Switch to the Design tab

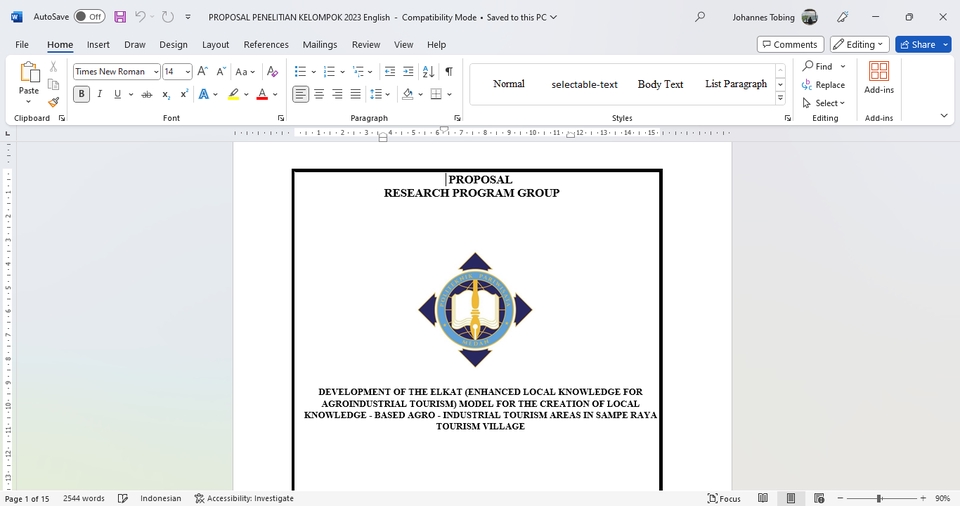point(173,45)
